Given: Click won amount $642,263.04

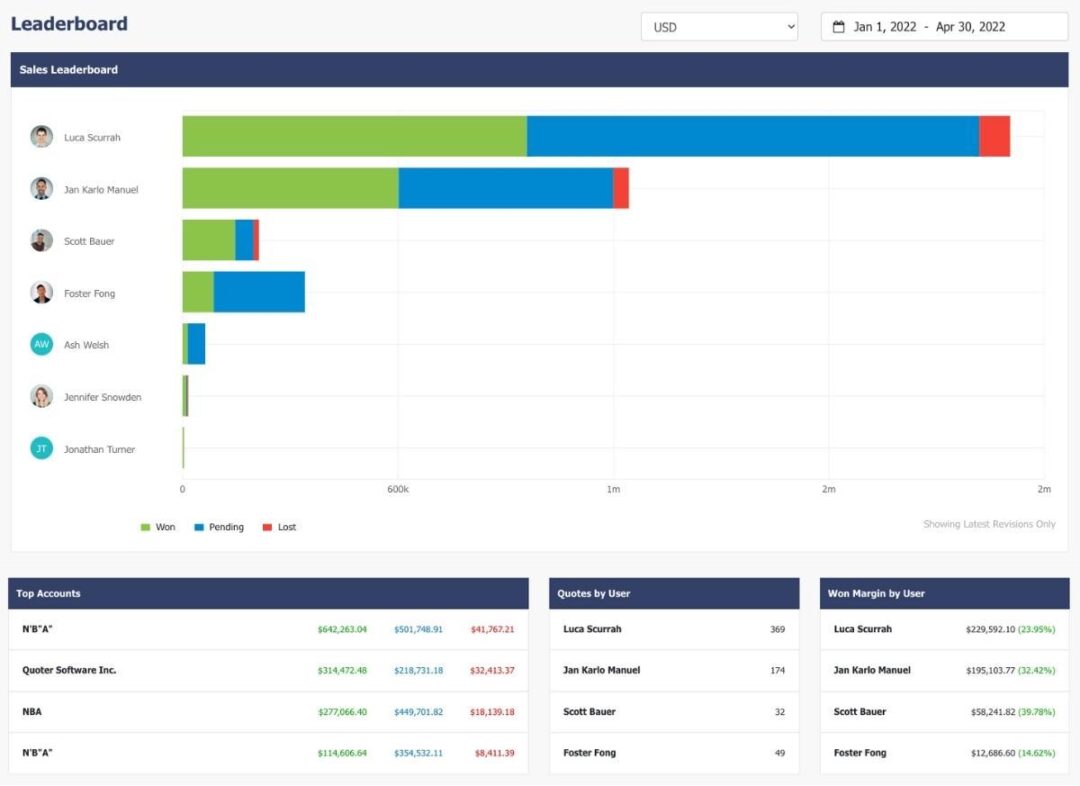Looking at the screenshot, I should click(342, 630).
